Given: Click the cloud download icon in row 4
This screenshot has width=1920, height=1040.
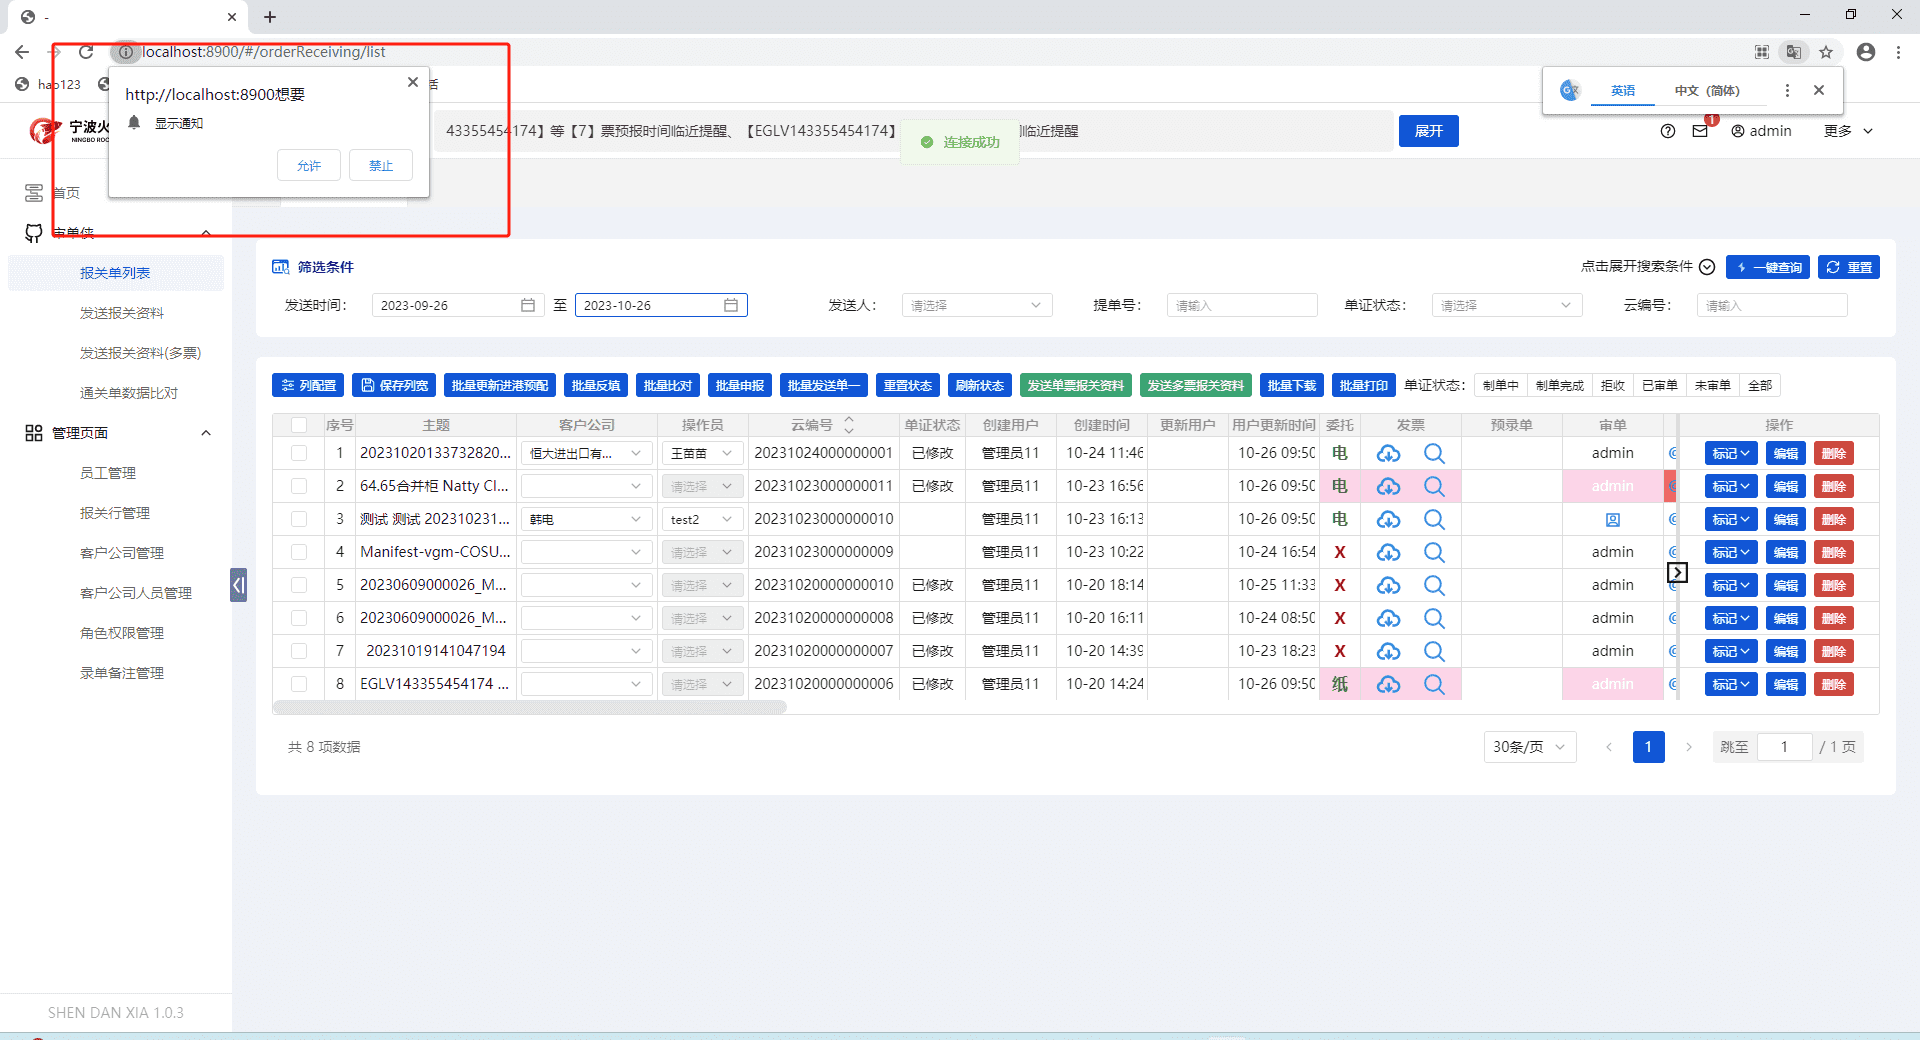Looking at the screenshot, I should [x=1388, y=552].
